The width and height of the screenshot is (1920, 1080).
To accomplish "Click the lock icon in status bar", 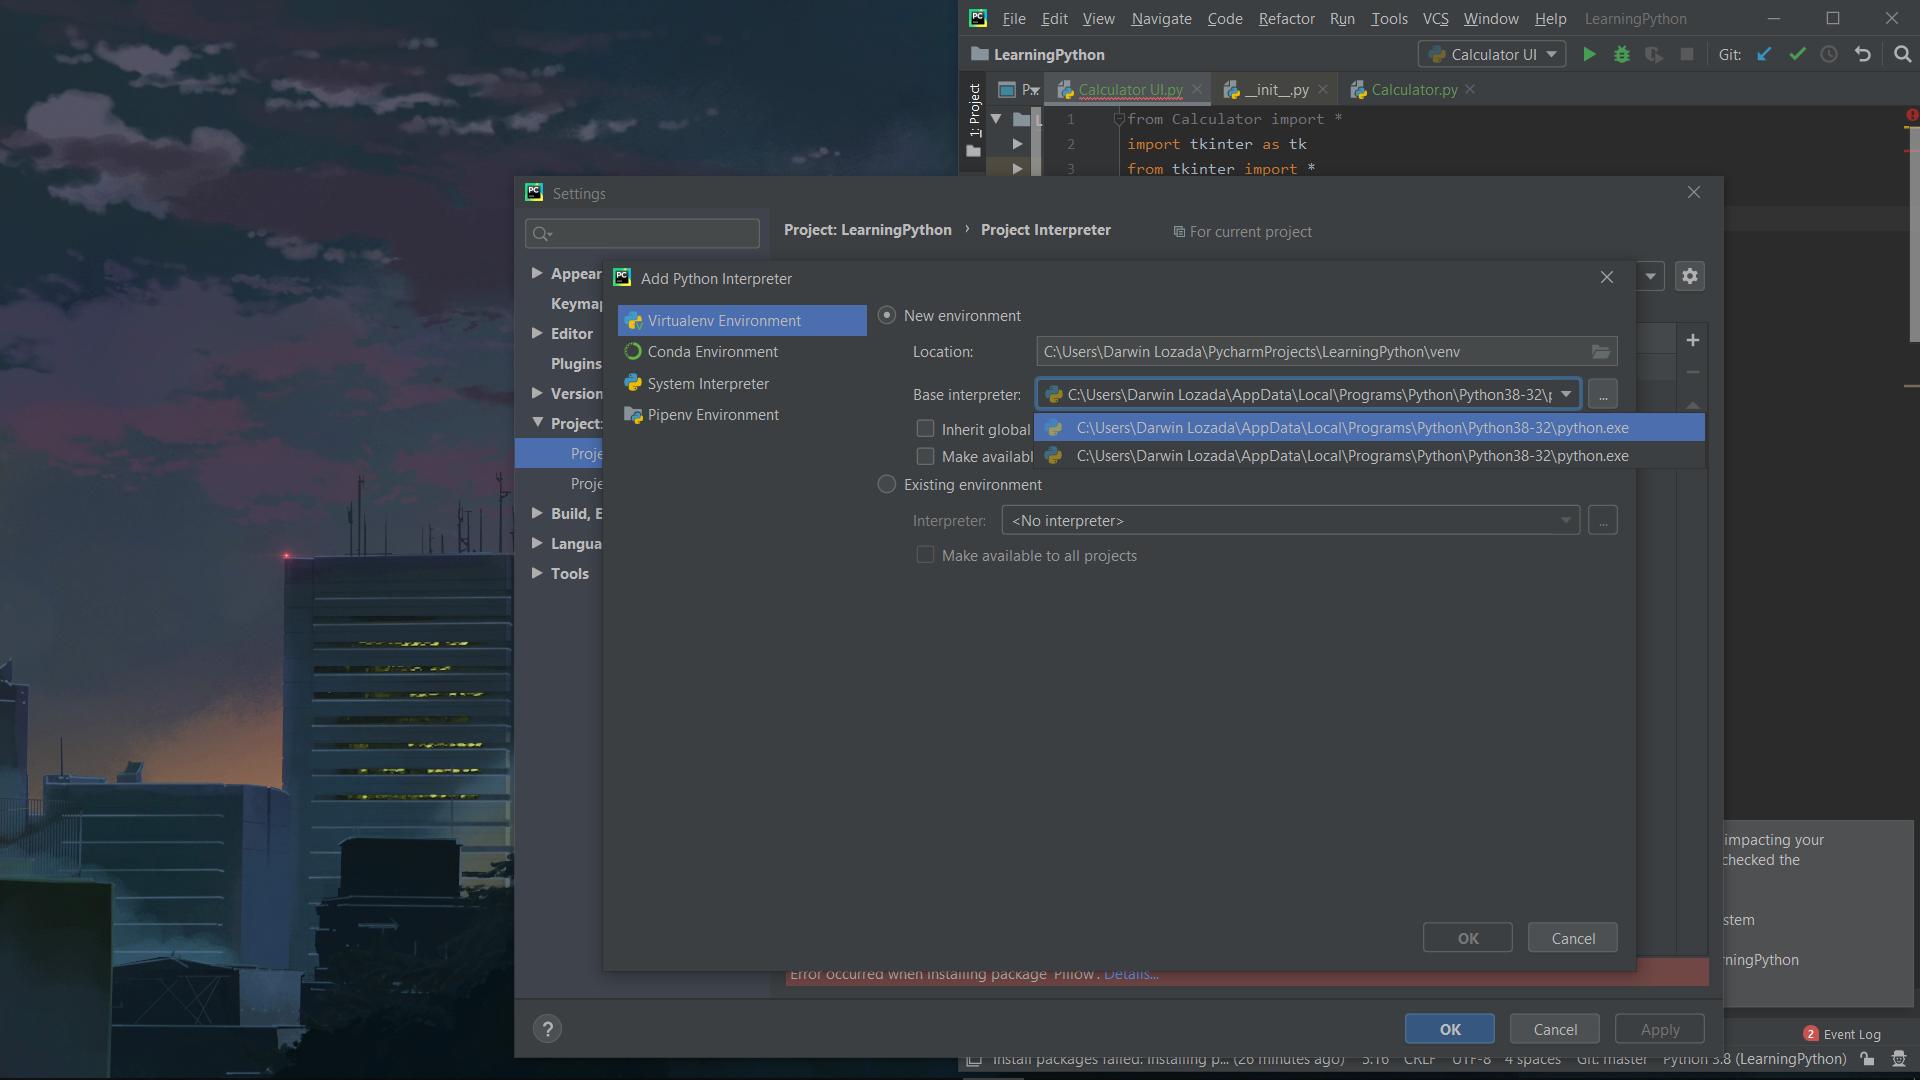I will tap(1867, 1059).
